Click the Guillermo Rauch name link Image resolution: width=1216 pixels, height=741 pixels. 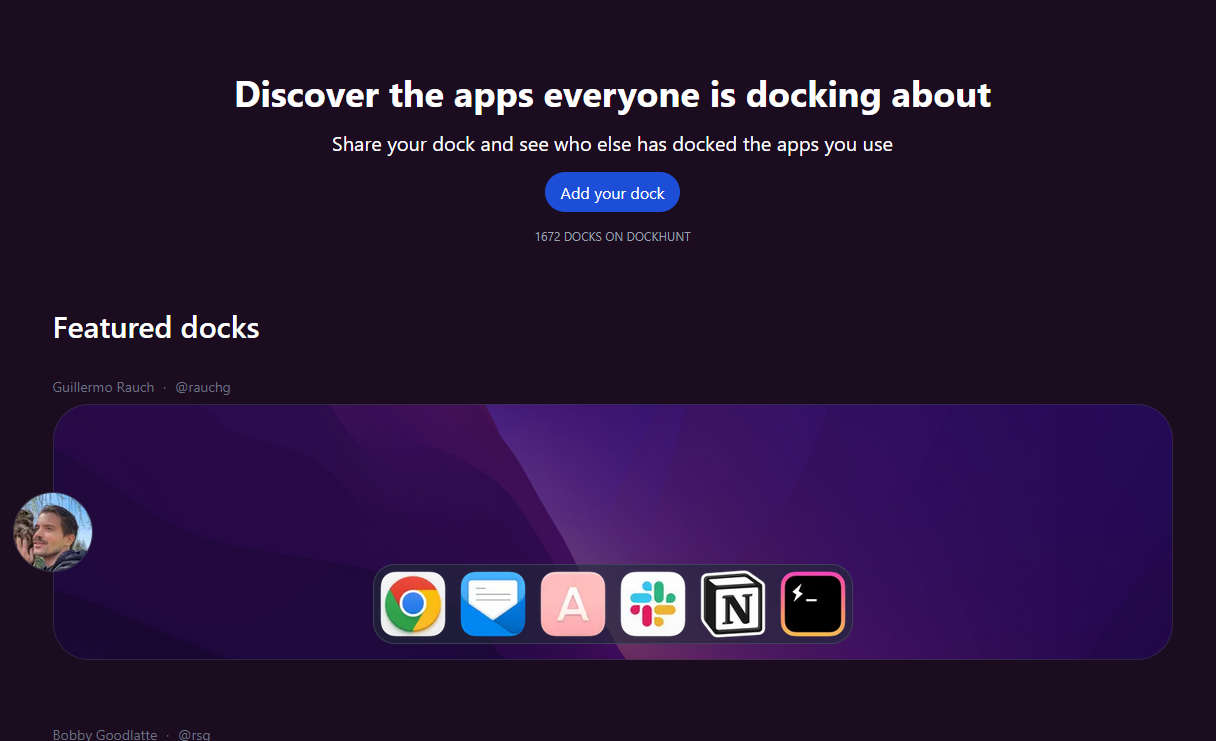tap(104, 387)
